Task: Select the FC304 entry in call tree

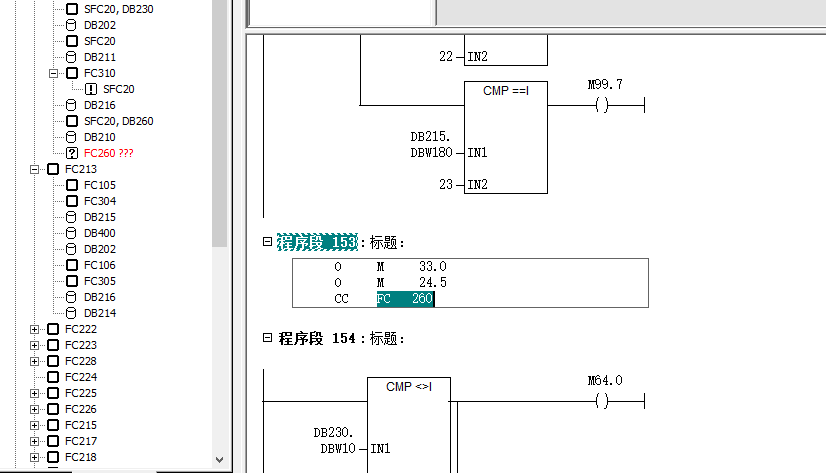Action: (x=99, y=201)
